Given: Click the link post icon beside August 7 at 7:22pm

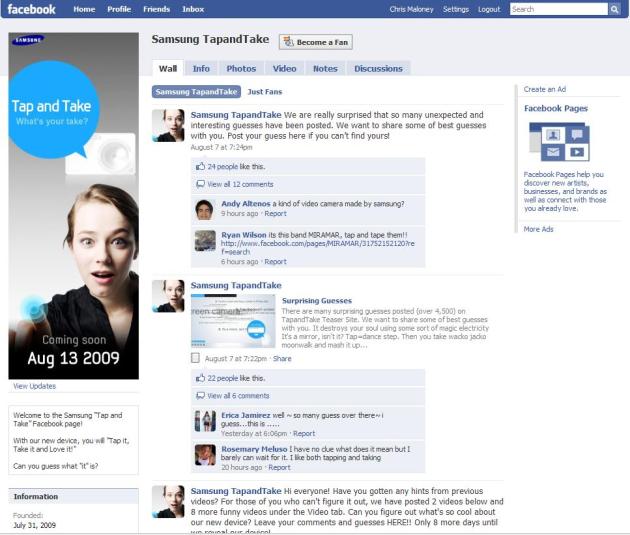Looking at the screenshot, I should pos(195,358).
